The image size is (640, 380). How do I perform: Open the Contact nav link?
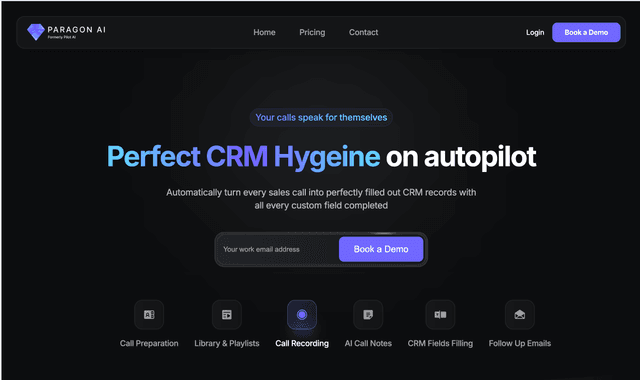363,32
